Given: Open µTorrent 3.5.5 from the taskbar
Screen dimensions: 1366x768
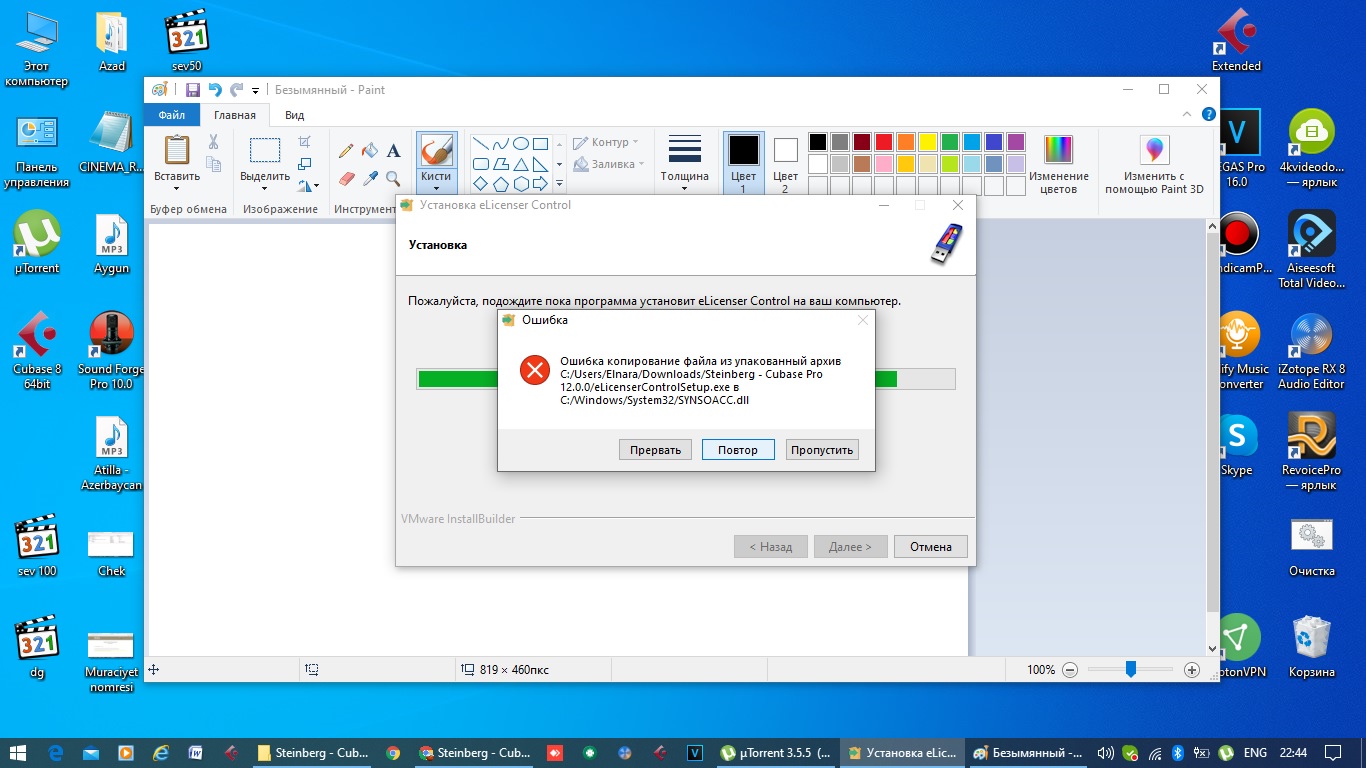Looking at the screenshot, I should [775, 753].
